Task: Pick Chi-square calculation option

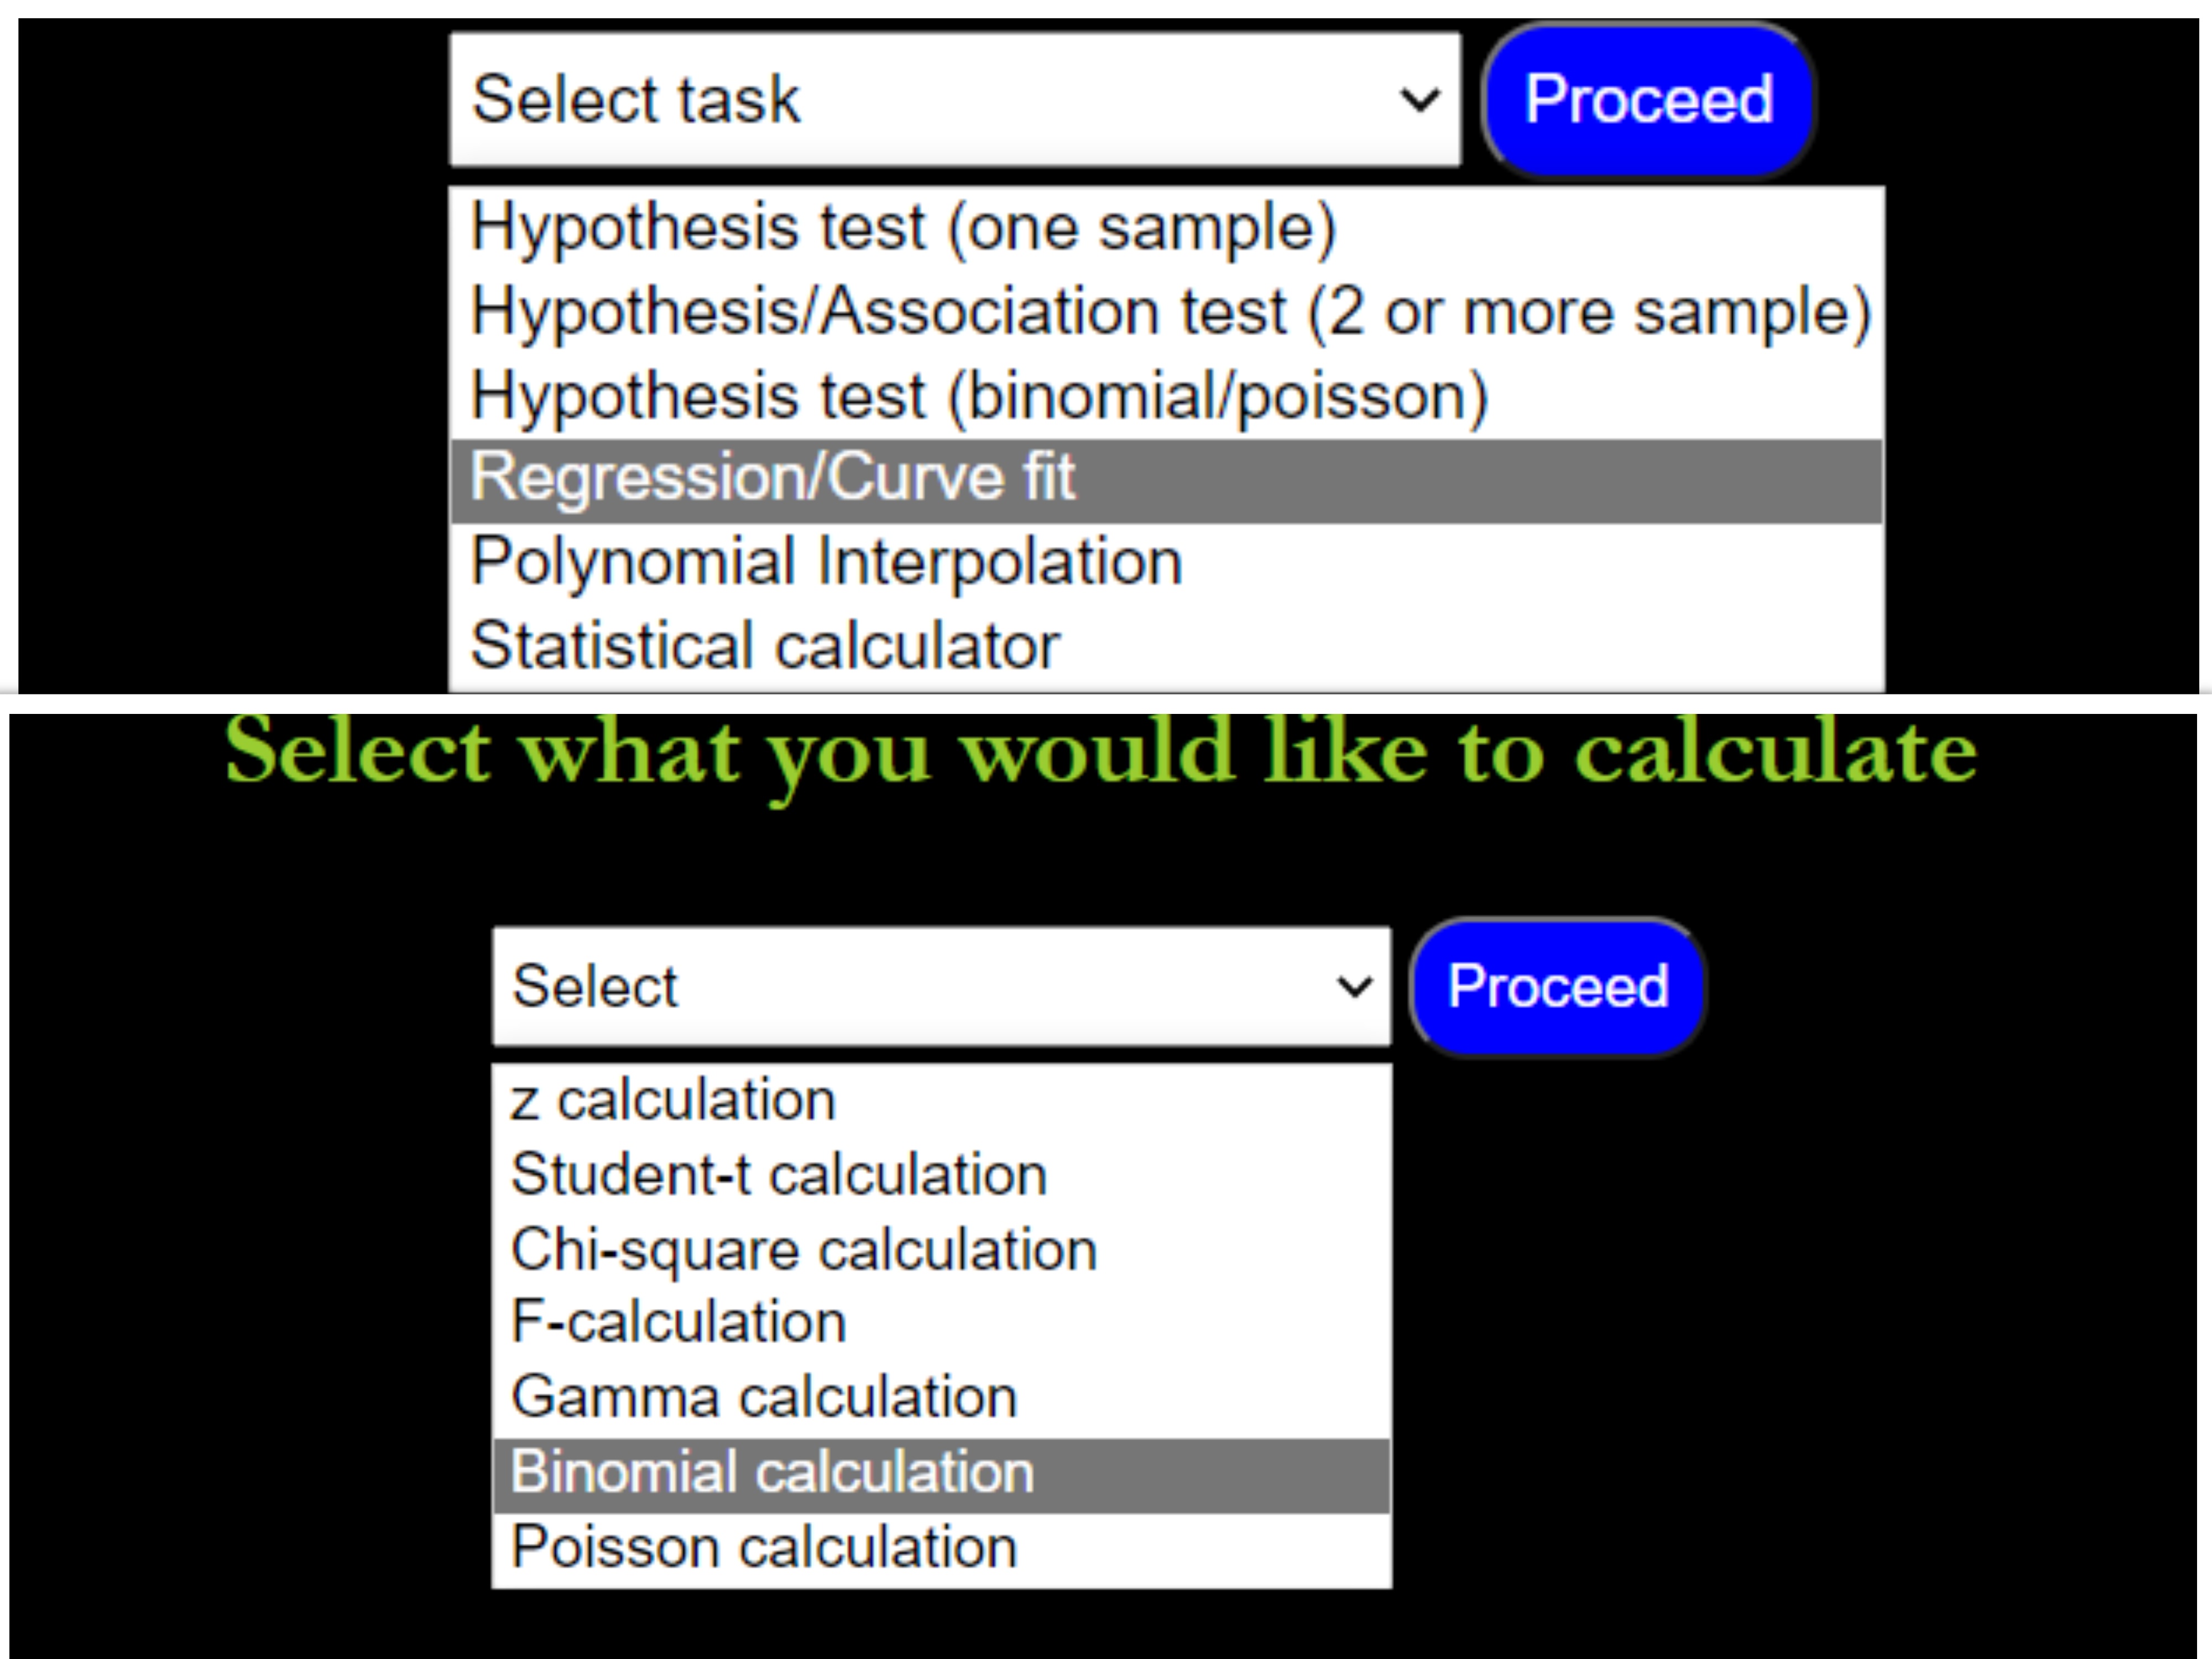Action: point(804,1250)
